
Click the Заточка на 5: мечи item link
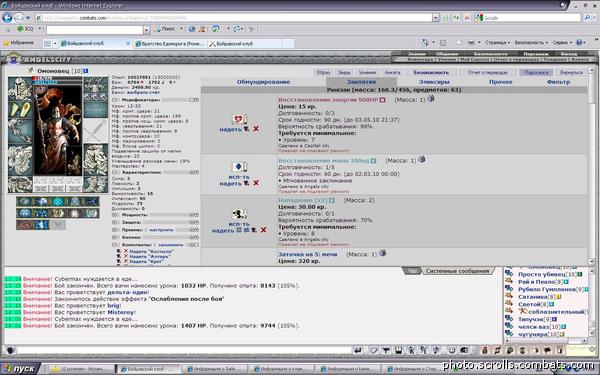pyautogui.click(x=308, y=254)
